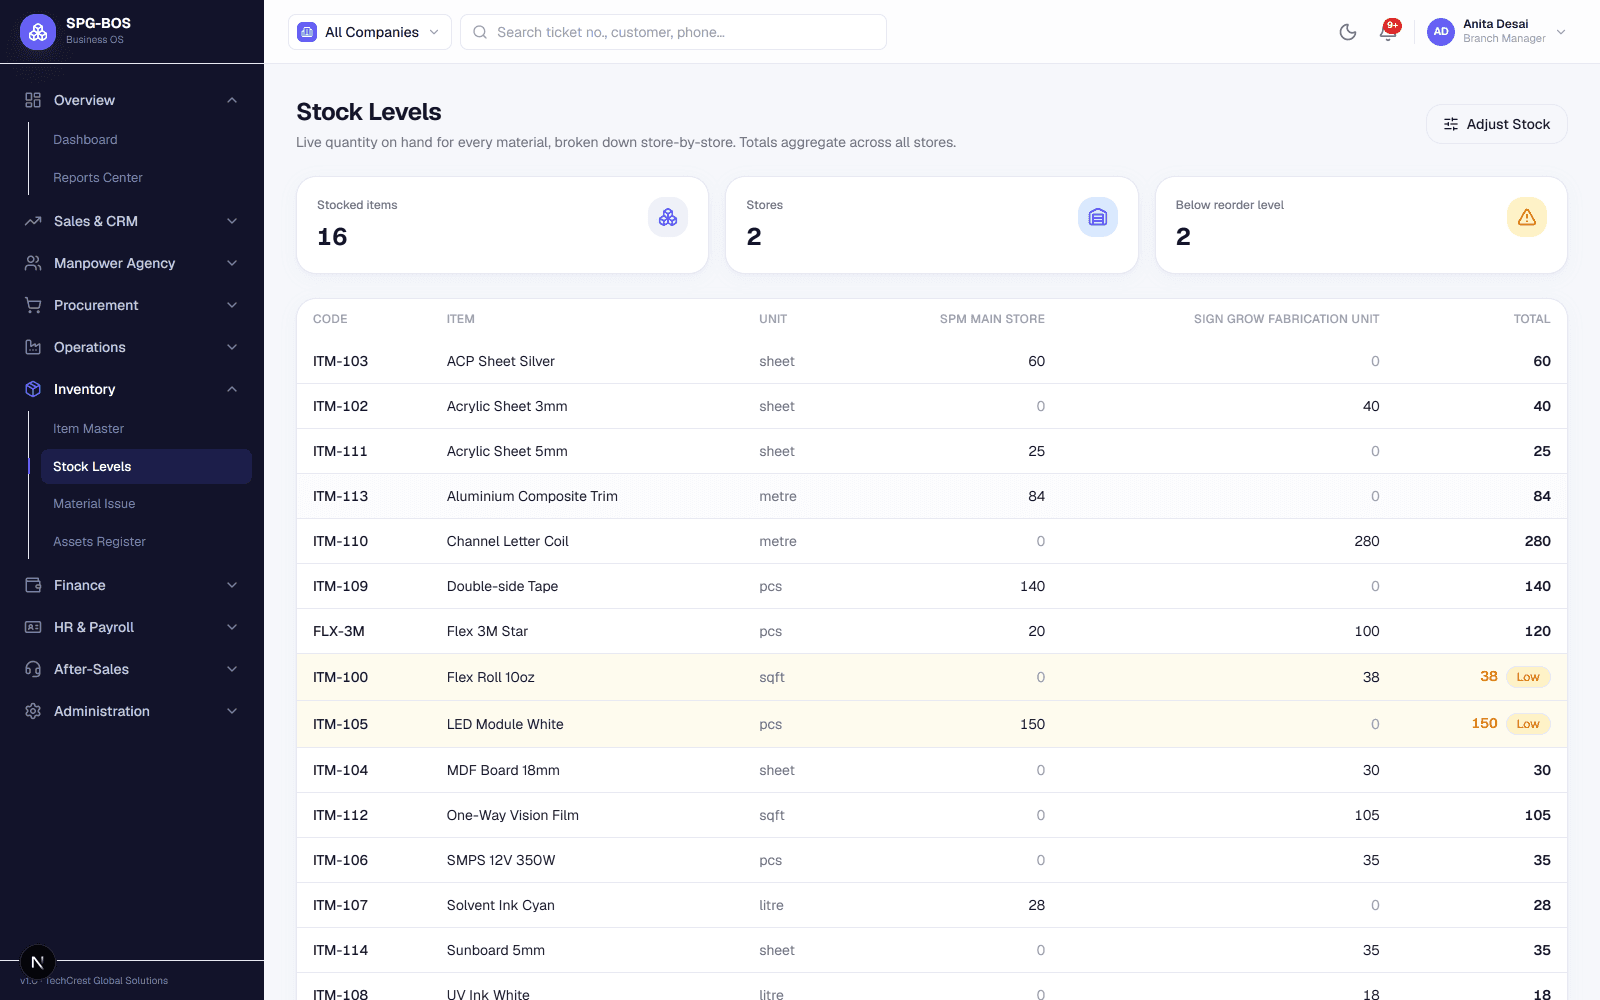
Task: Click the TechCrest Global Solutions footer text
Action: coord(107,981)
